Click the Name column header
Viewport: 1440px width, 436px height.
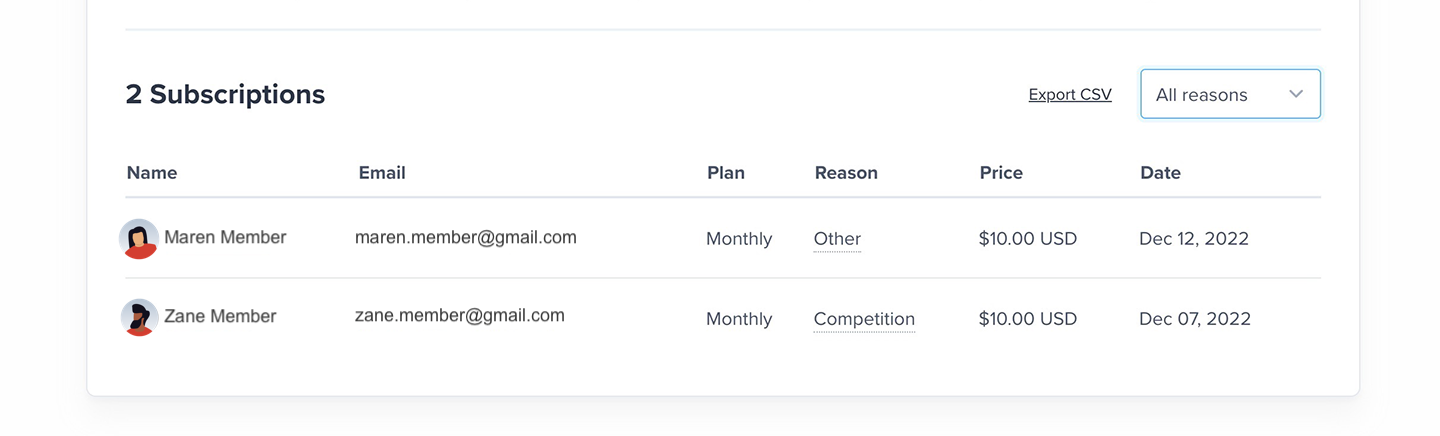click(152, 173)
